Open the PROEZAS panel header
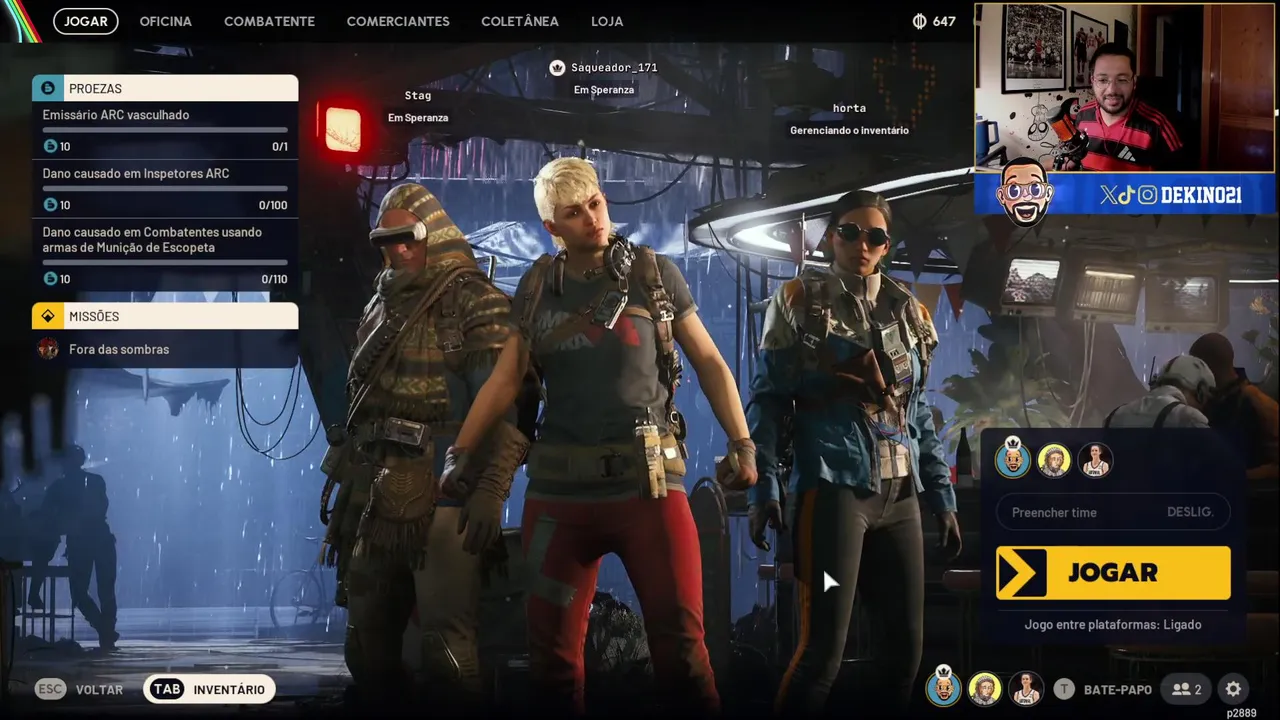Screen dimensions: 1280x720 tap(165, 88)
